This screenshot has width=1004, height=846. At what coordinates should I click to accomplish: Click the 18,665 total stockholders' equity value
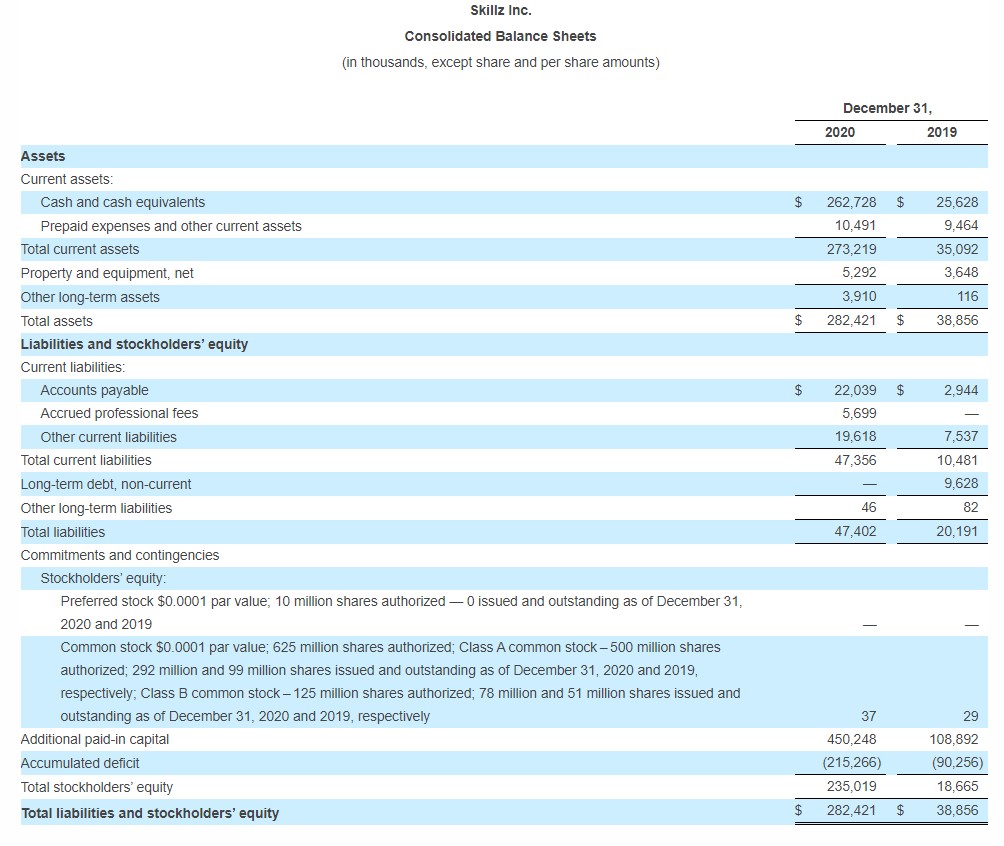957,786
